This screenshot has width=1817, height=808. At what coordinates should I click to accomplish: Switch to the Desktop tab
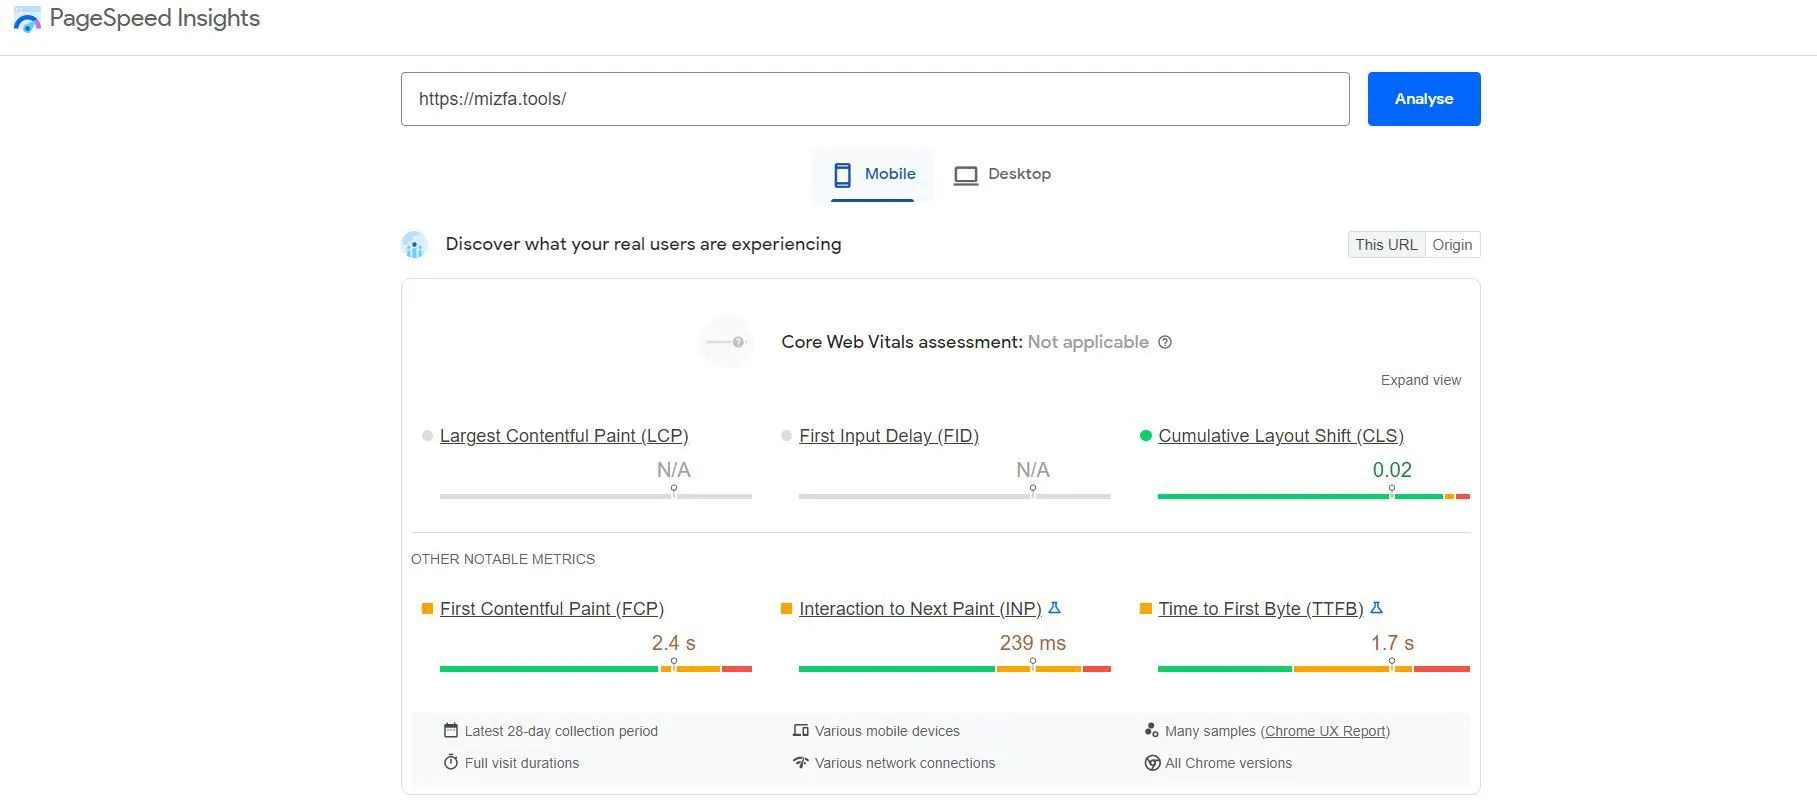point(1002,174)
